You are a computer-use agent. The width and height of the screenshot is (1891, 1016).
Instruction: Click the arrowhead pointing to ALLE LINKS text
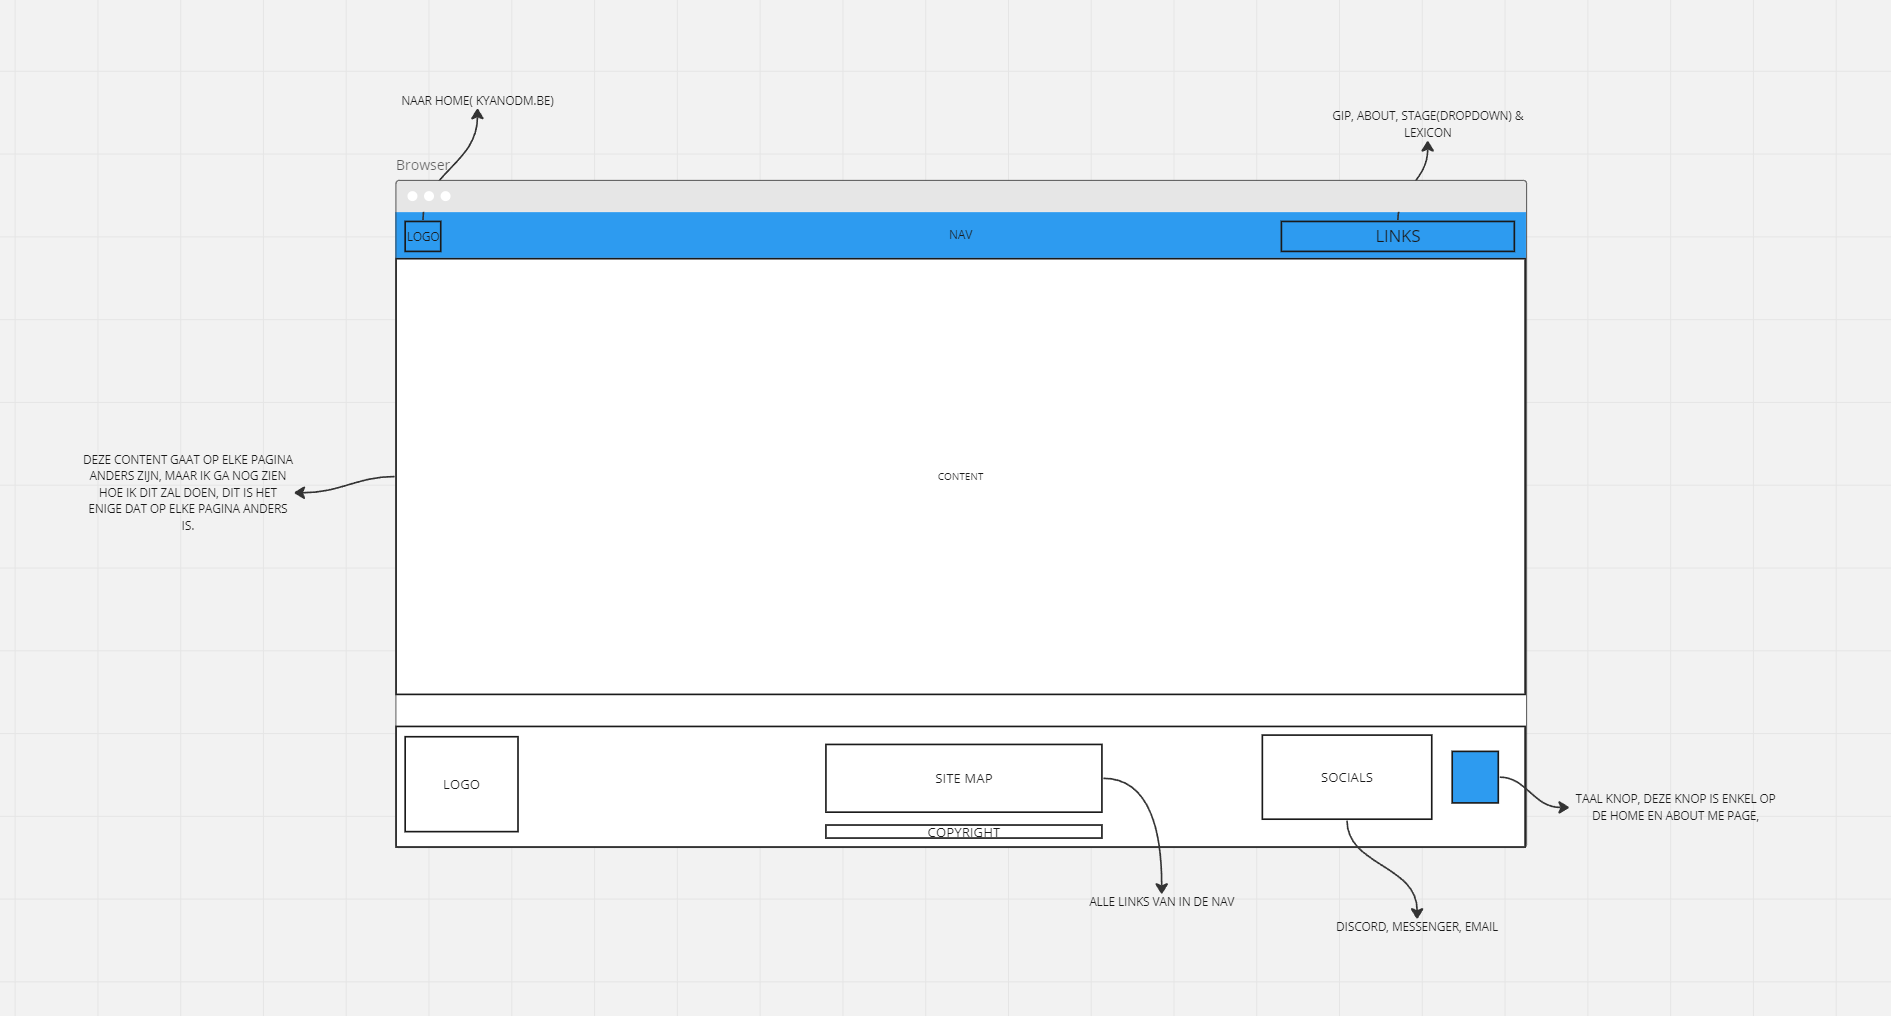click(1161, 887)
